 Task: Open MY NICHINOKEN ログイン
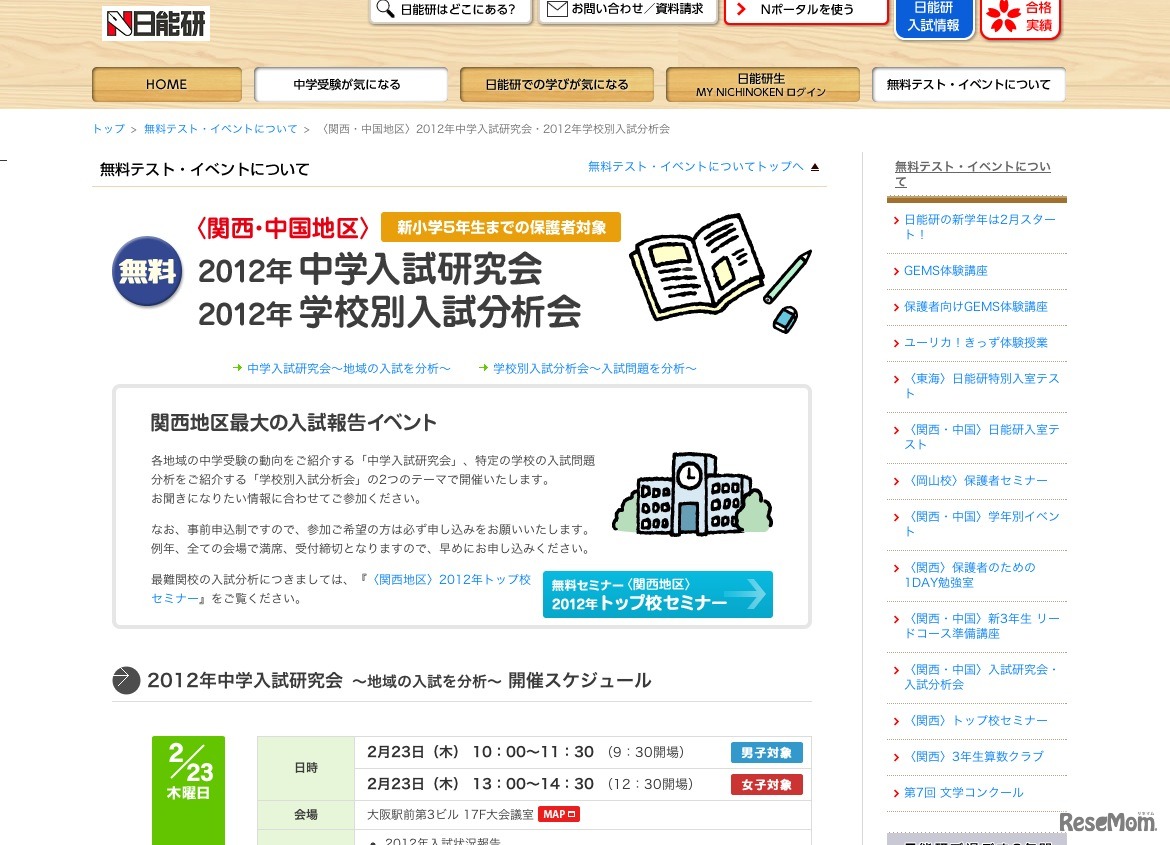pos(762,85)
